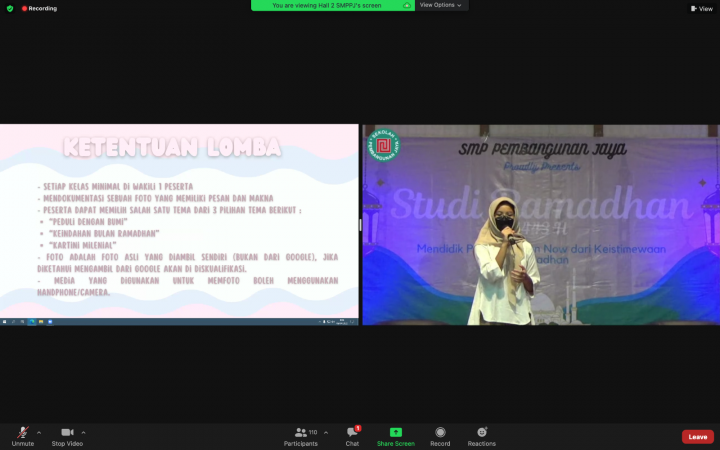The image size is (720, 450).
Task: Open the Chat panel
Action: (352, 437)
